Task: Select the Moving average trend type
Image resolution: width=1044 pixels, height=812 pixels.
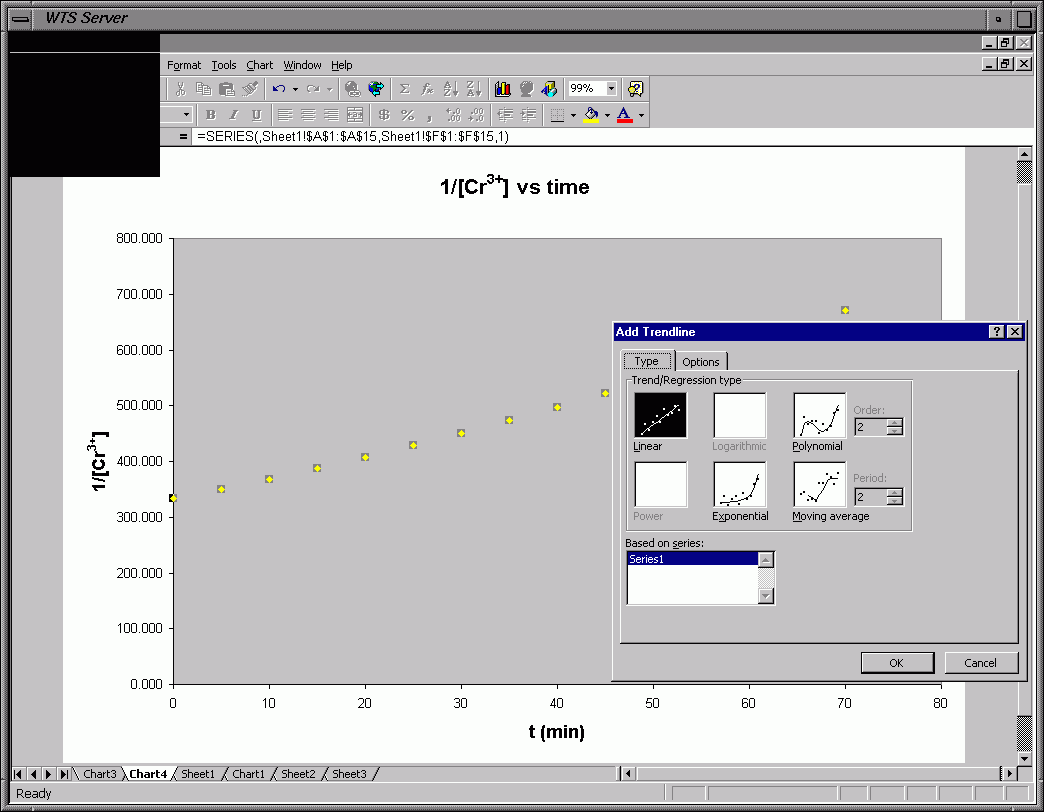Action: tap(819, 484)
